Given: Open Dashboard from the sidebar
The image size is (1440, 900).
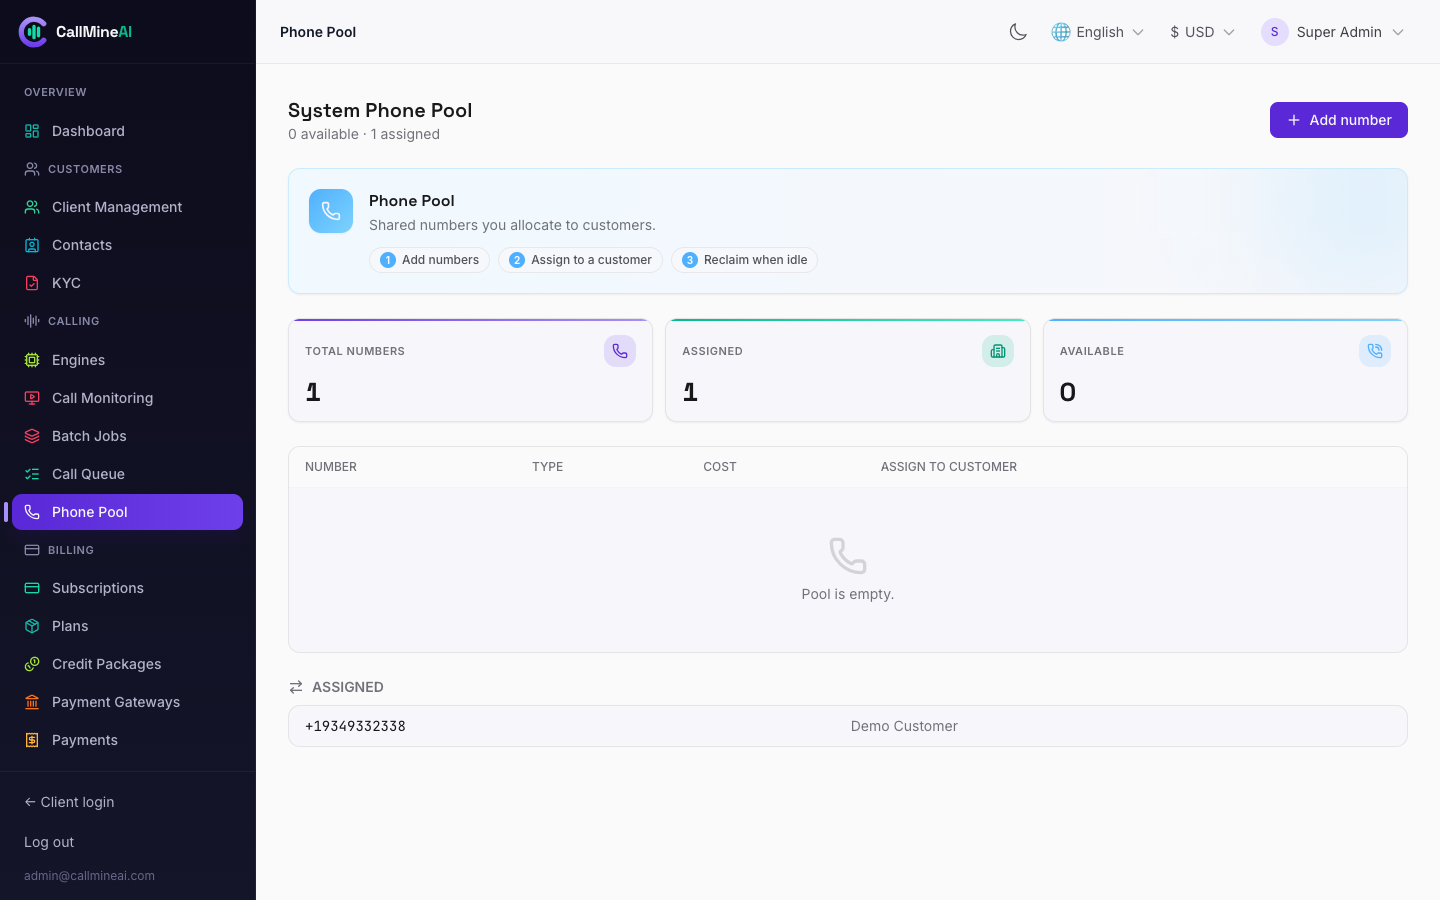Looking at the screenshot, I should 127,131.
